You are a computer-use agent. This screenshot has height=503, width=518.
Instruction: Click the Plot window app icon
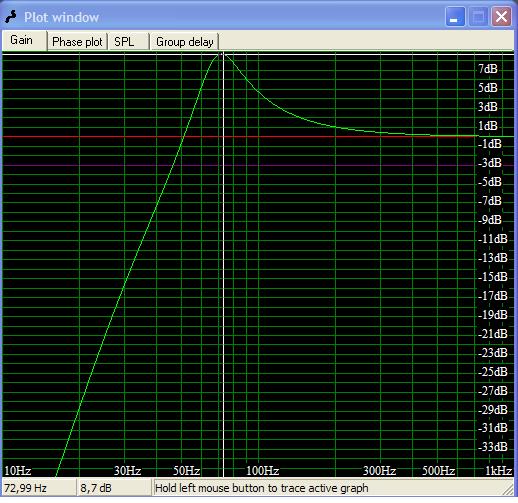pyautogui.click(x=11, y=17)
